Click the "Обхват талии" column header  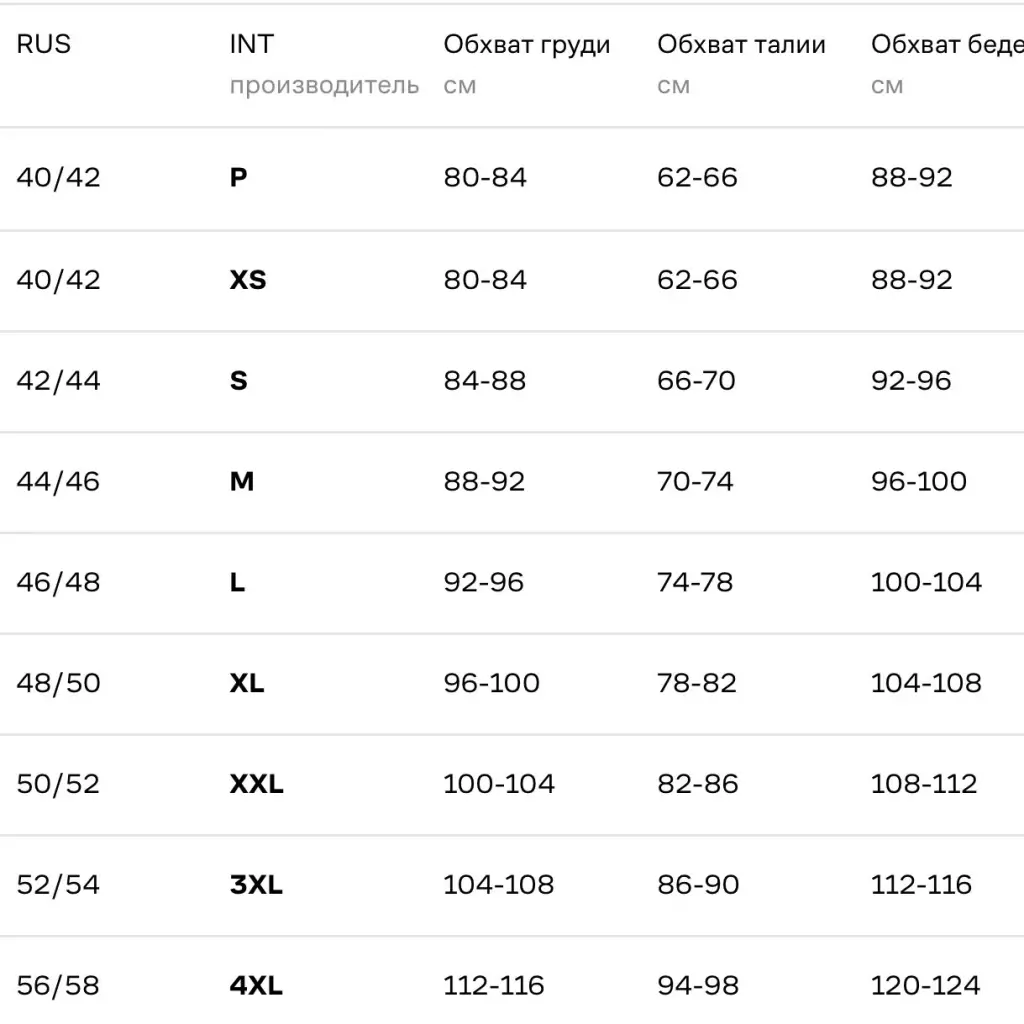tap(741, 45)
